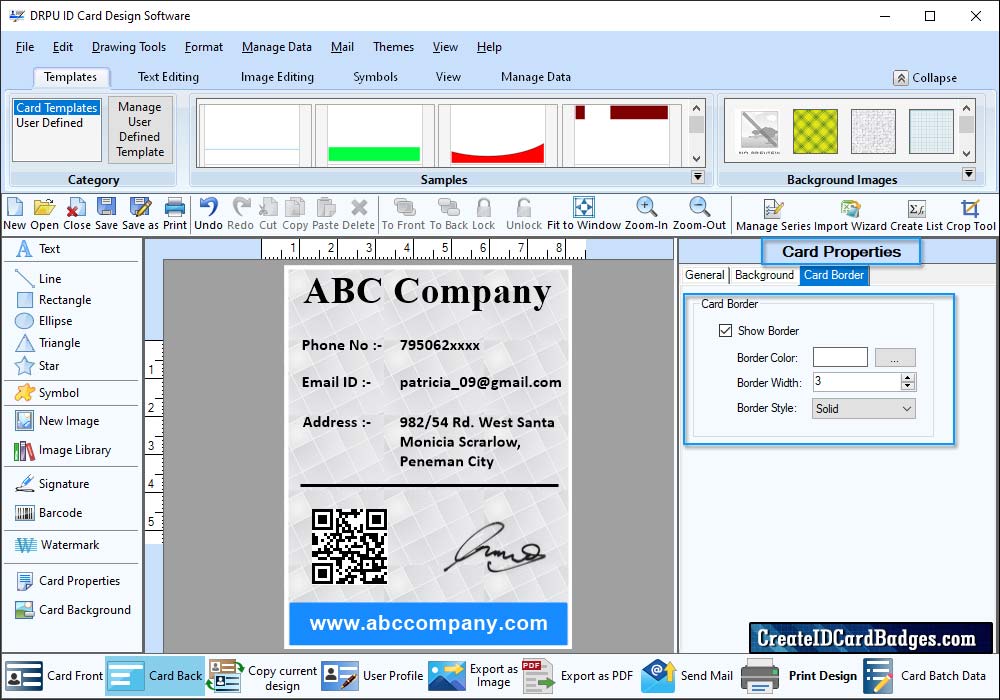Uncheck the Show Border checkbox
Screen dimensions: 1000x700
point(725,330)
